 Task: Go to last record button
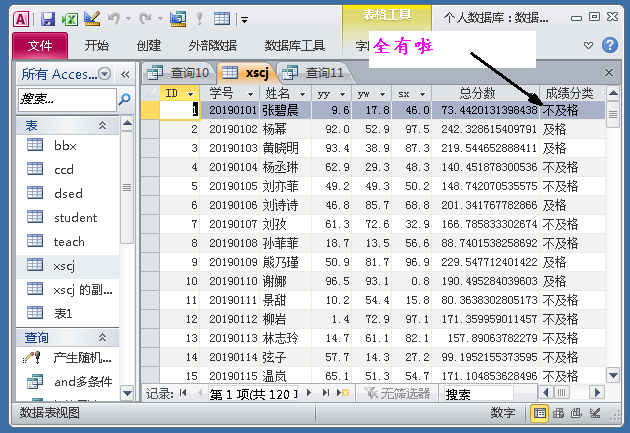(326, 393)
